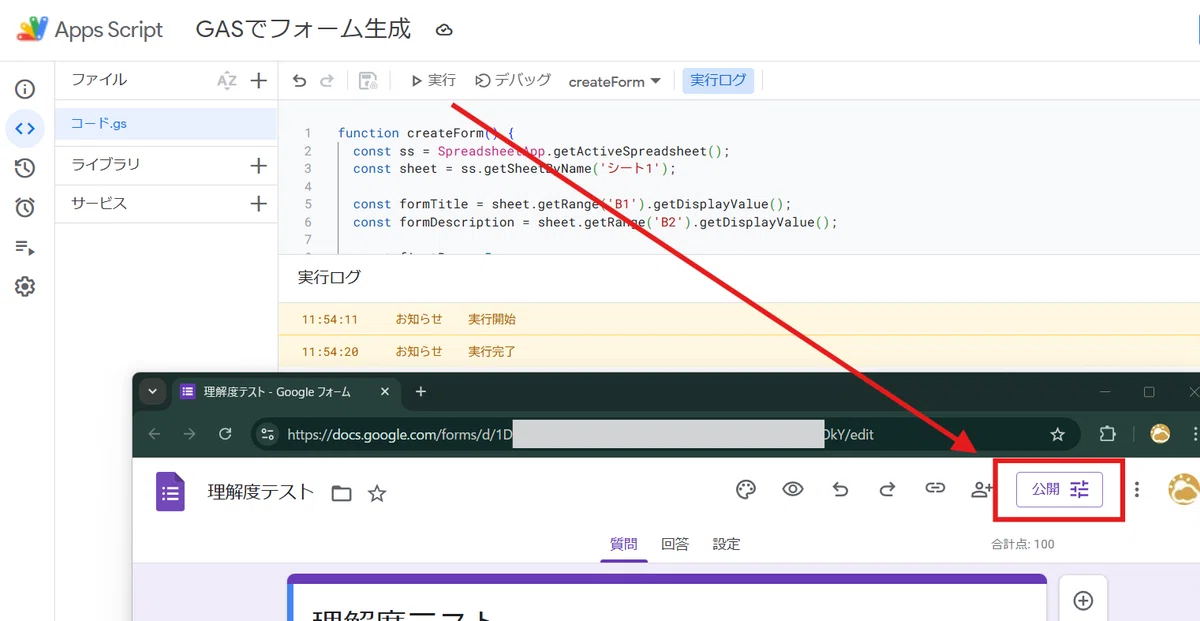
Task: Add a question with plus circle icon
Action: click(x=1083, y=600)
